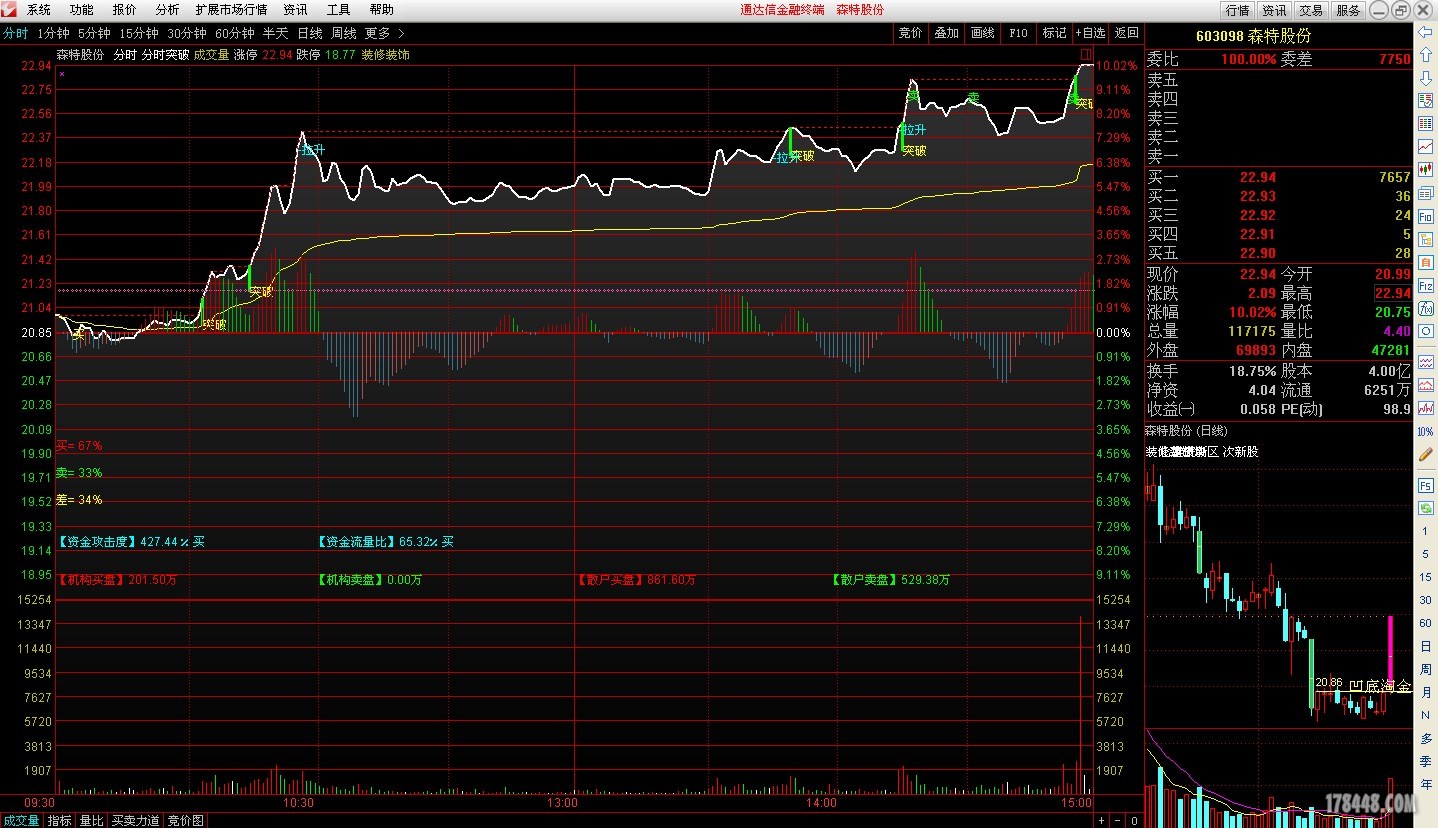Click the 服务 service button at top right

point(1348,10)
